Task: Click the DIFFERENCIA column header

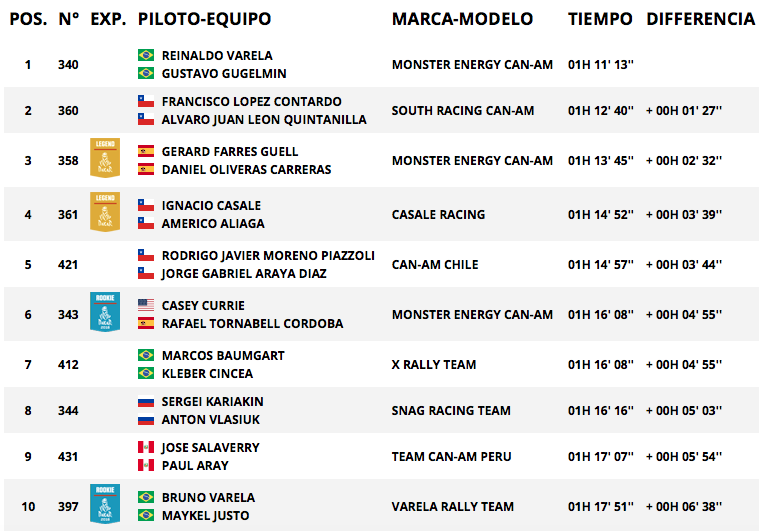Action: 701,19
